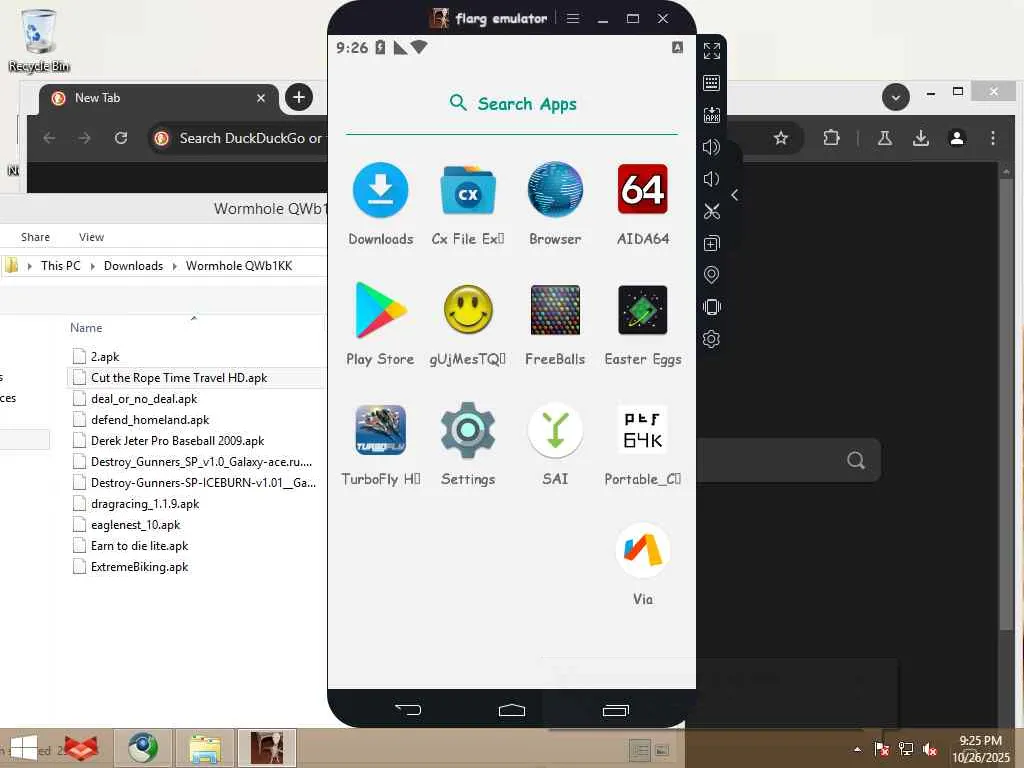This screenshot has height=768, width=1024.
Task: Click the shake device icon
Action: coord(712,307)
